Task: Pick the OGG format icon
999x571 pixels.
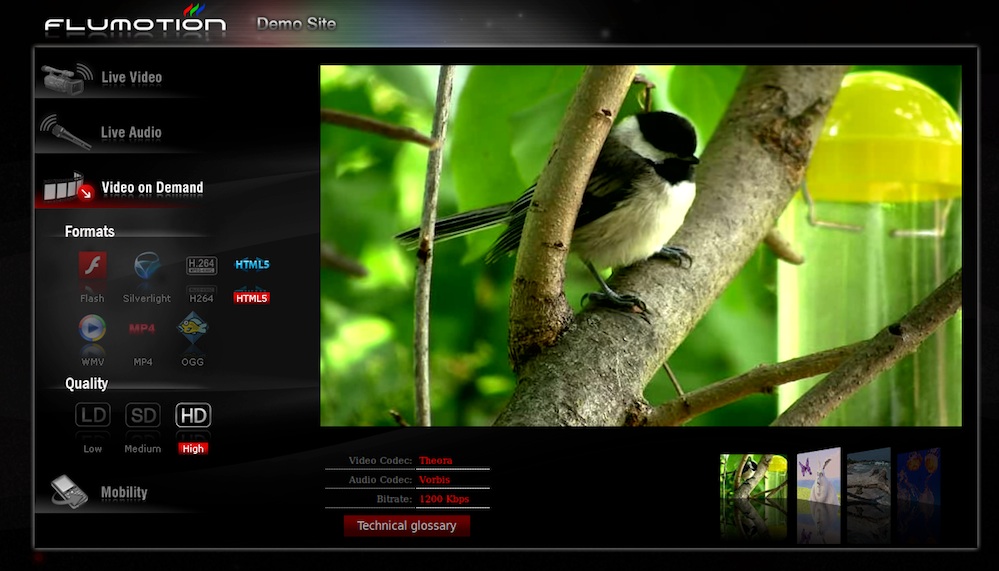Action: coord(193,328)
